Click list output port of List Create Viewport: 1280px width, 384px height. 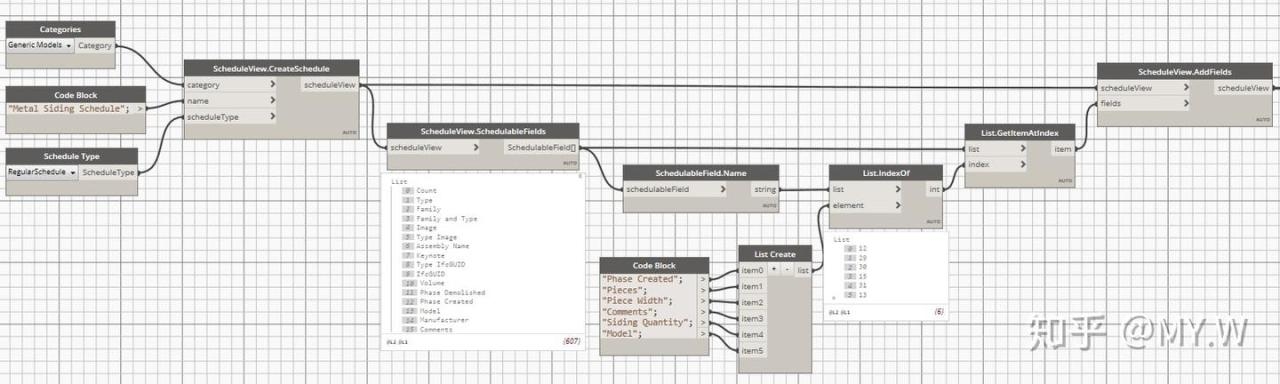[805, 270]
